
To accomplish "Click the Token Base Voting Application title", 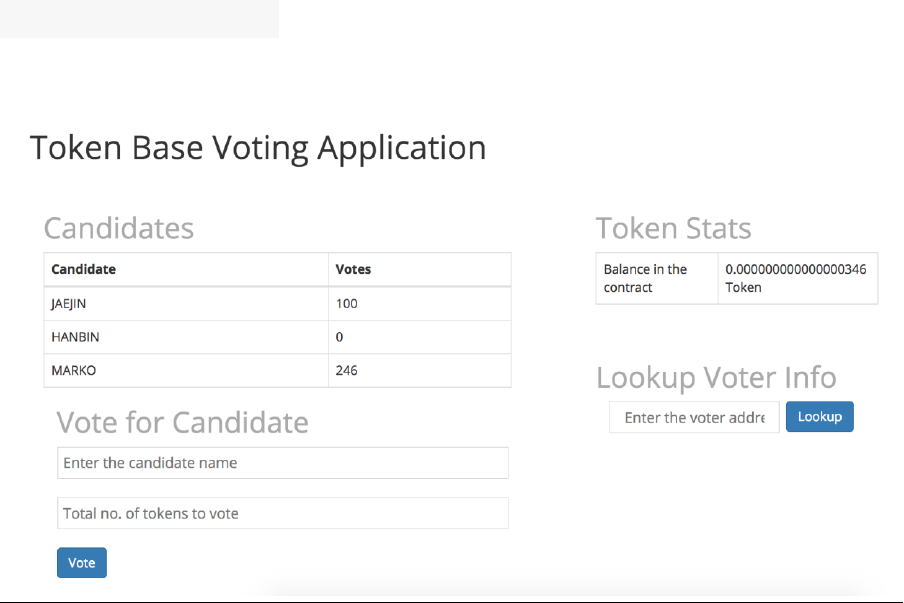I will (258, 148).
